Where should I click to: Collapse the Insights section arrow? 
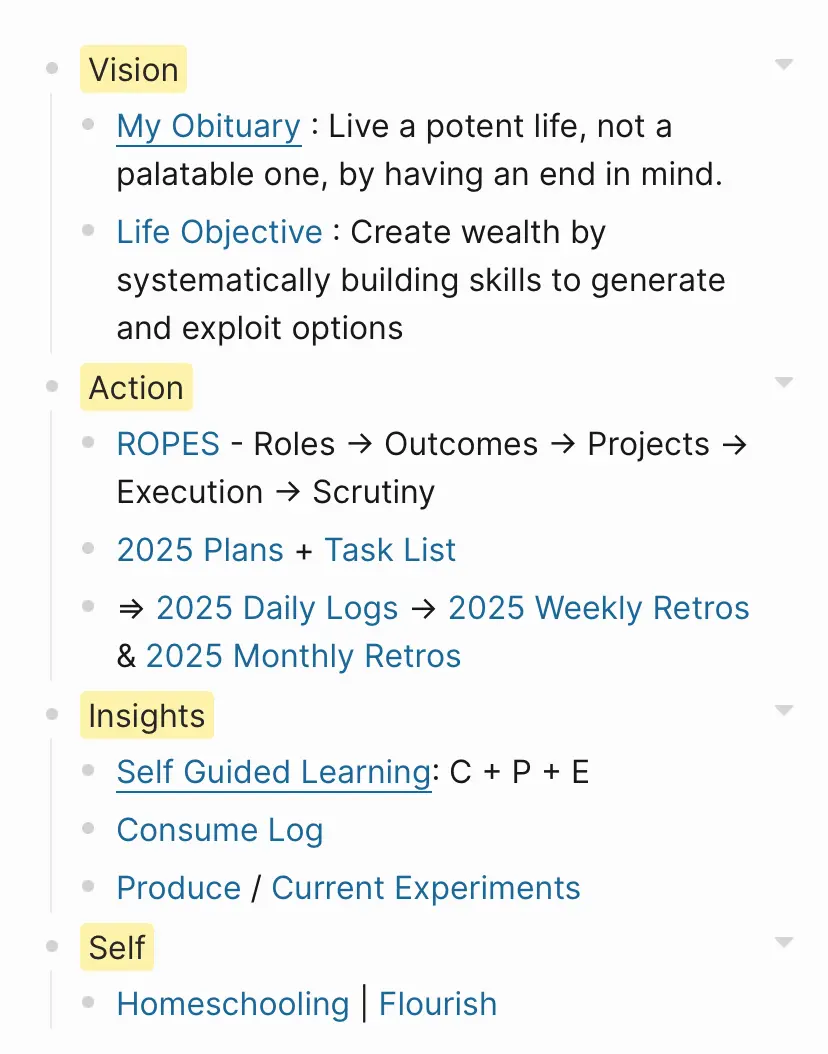(x=784, y=711)
